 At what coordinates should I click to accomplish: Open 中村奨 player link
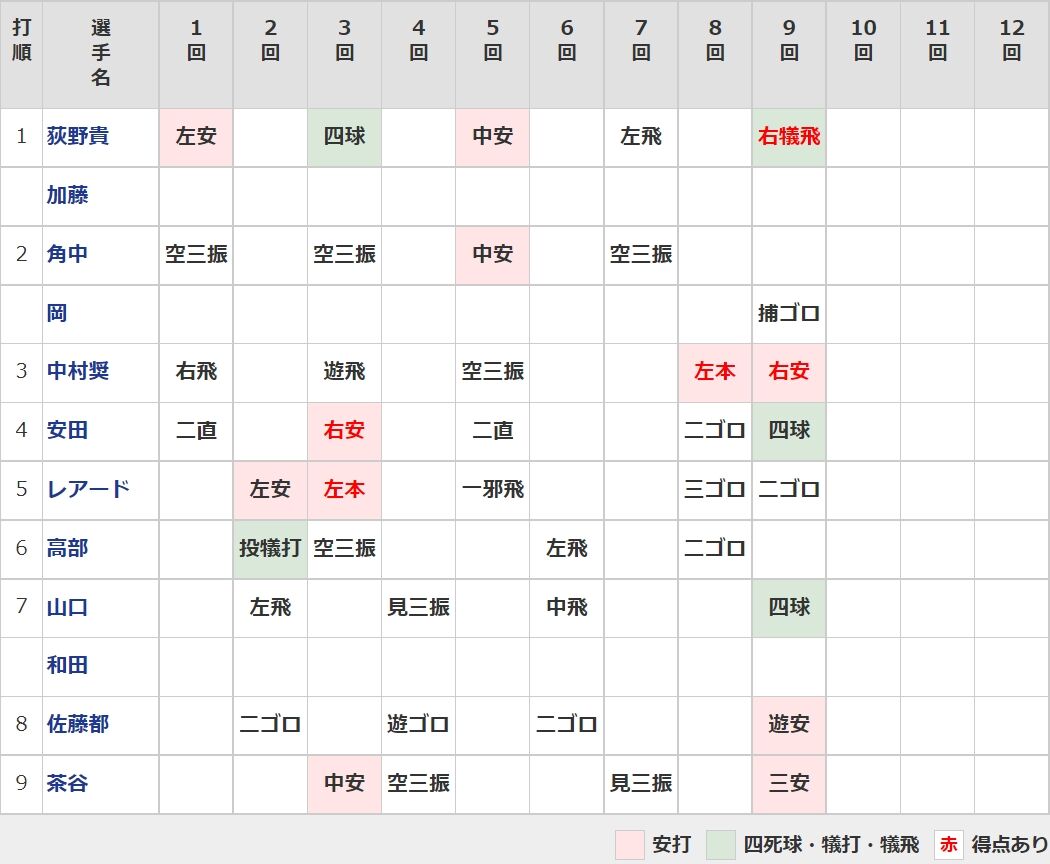click(78, 371)
